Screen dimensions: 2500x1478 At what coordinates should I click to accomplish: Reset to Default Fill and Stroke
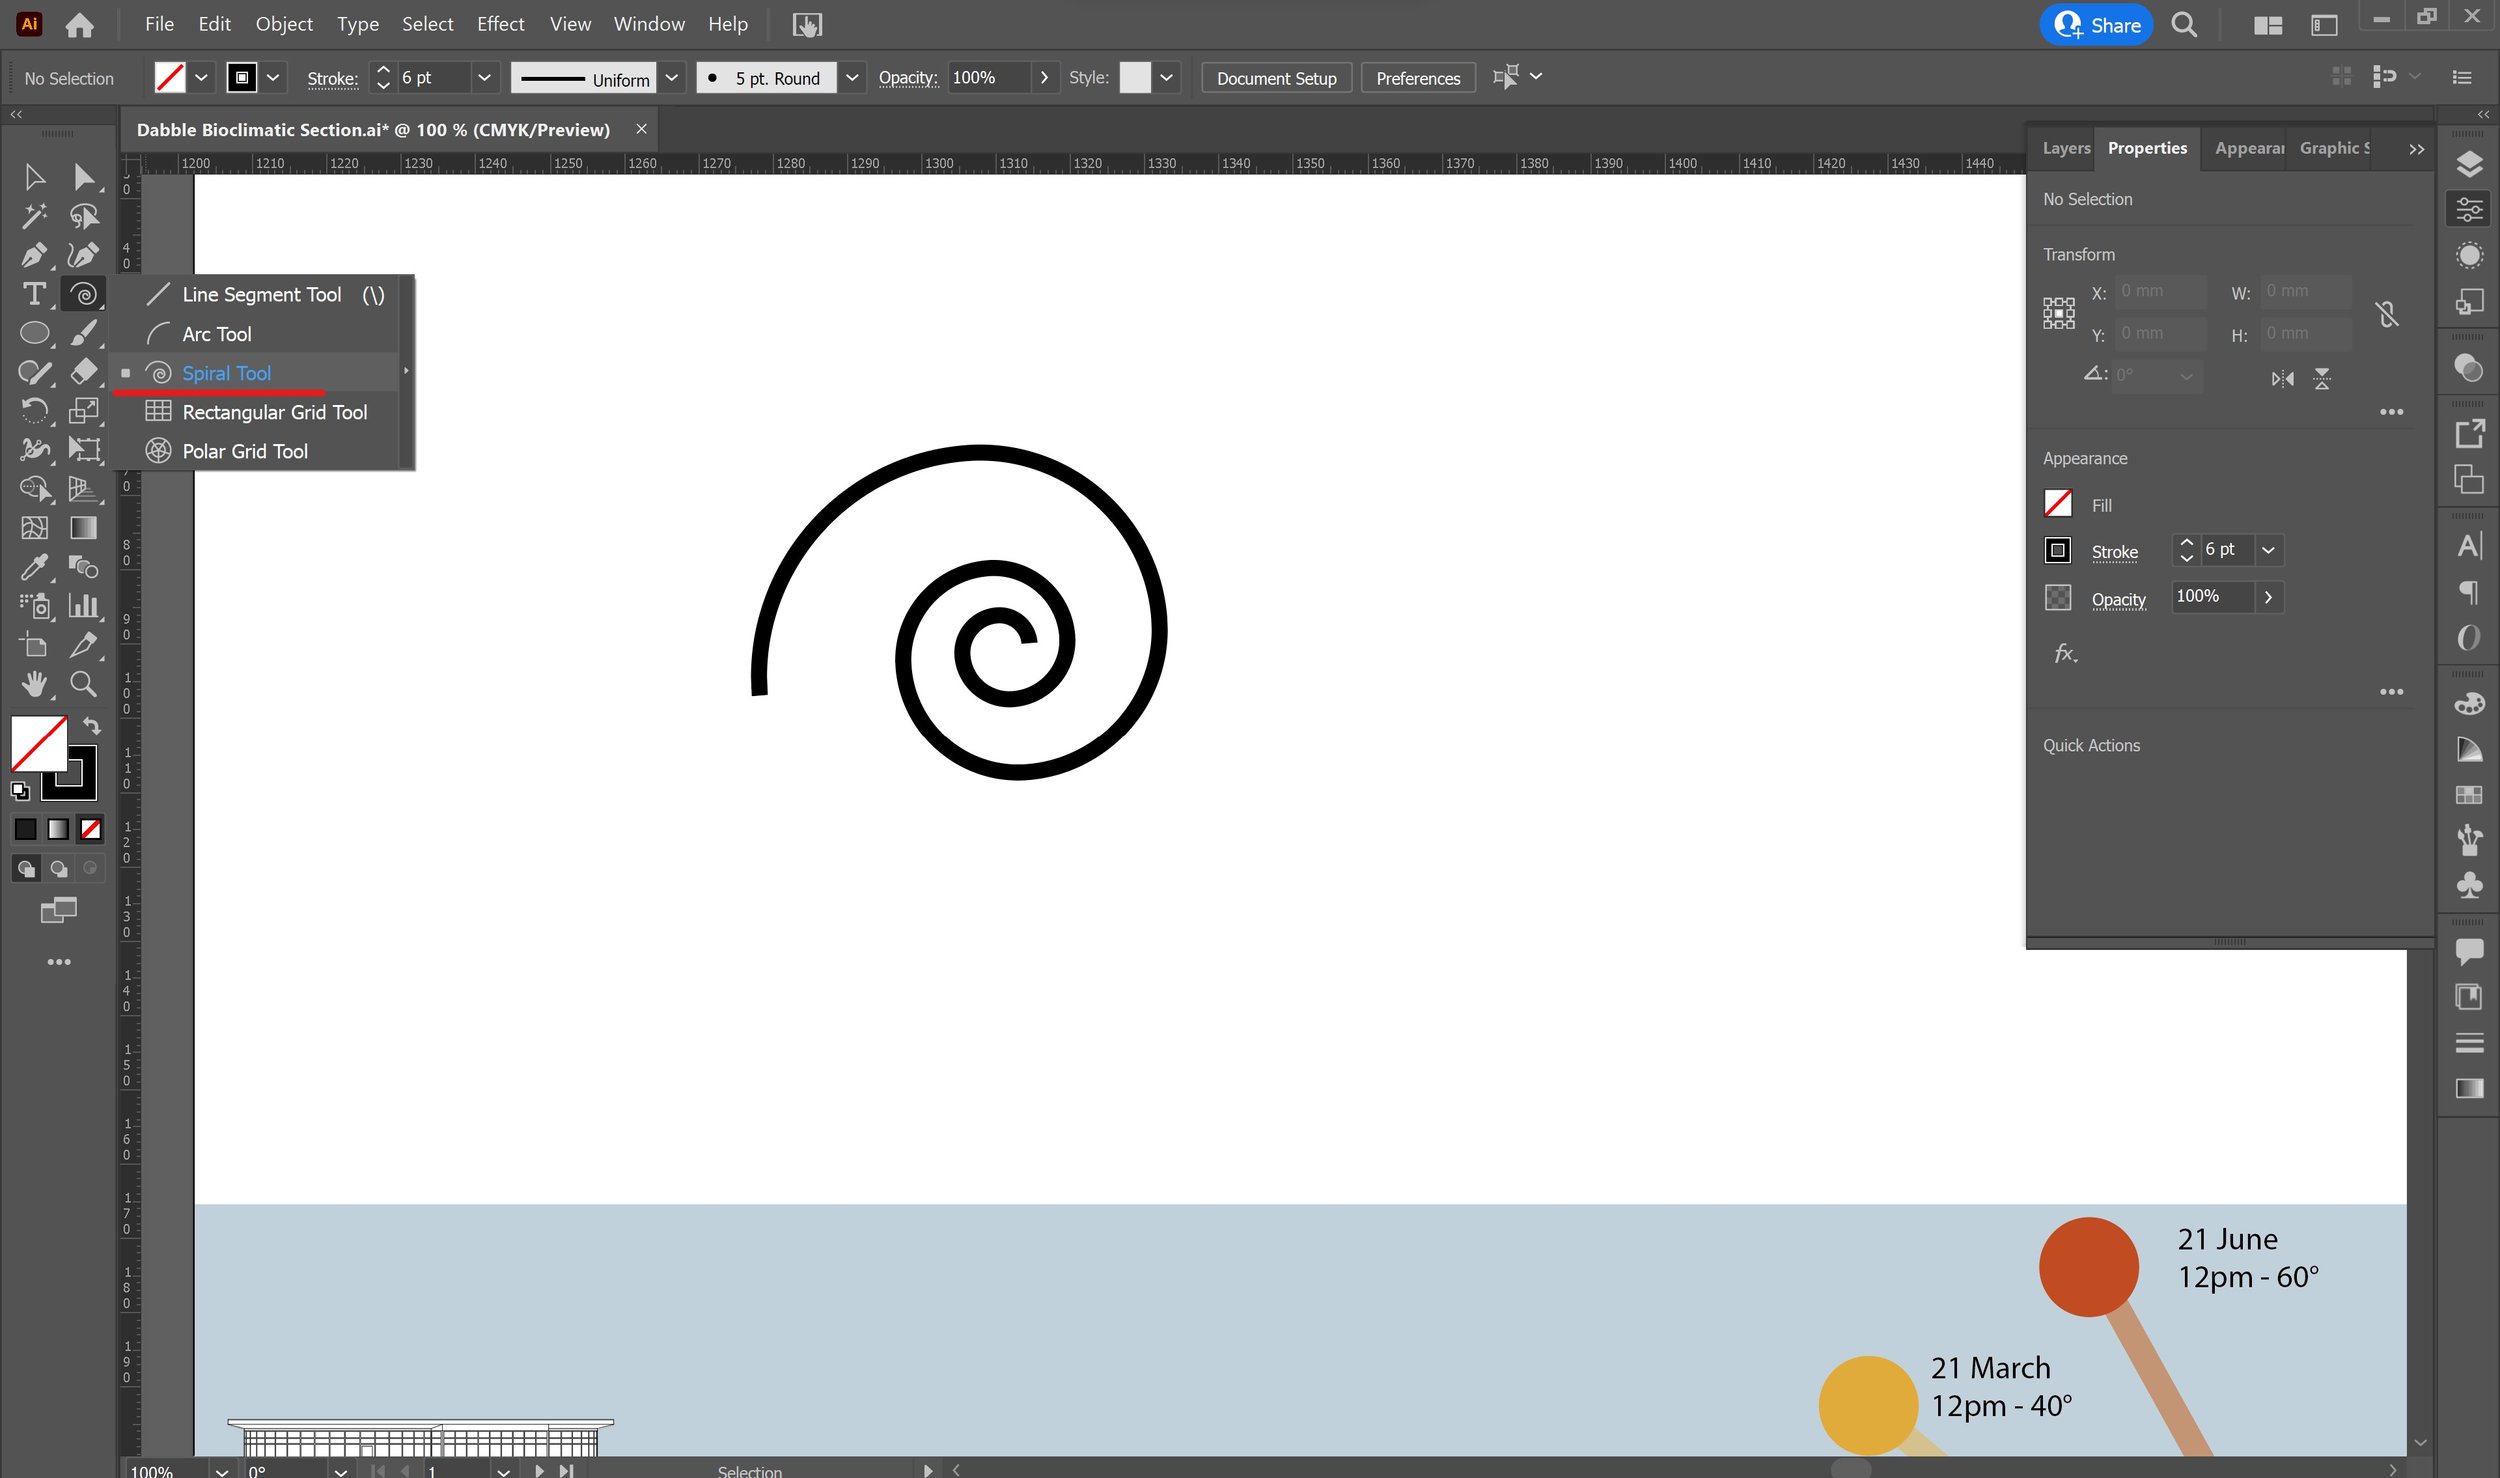click(20, 791)
